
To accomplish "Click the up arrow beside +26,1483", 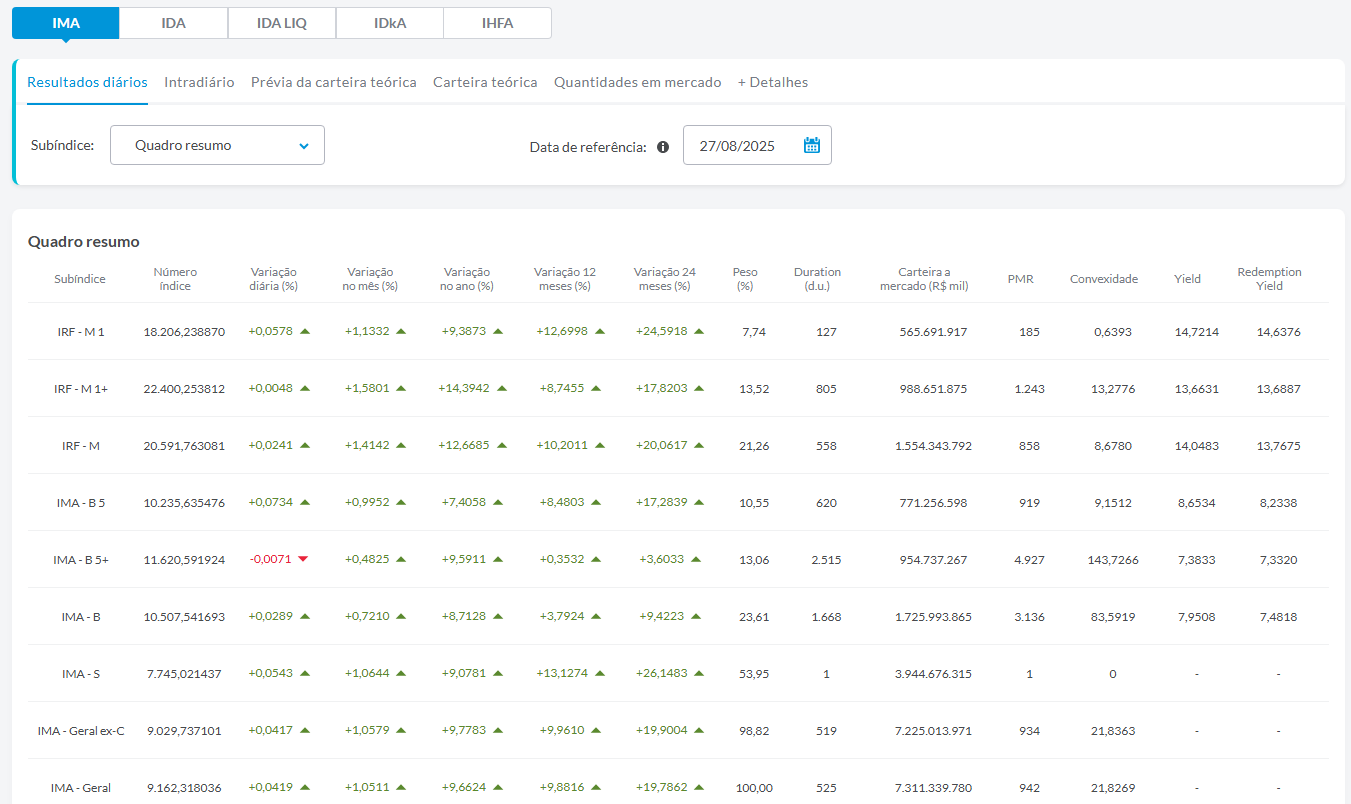I will point(699,673).
